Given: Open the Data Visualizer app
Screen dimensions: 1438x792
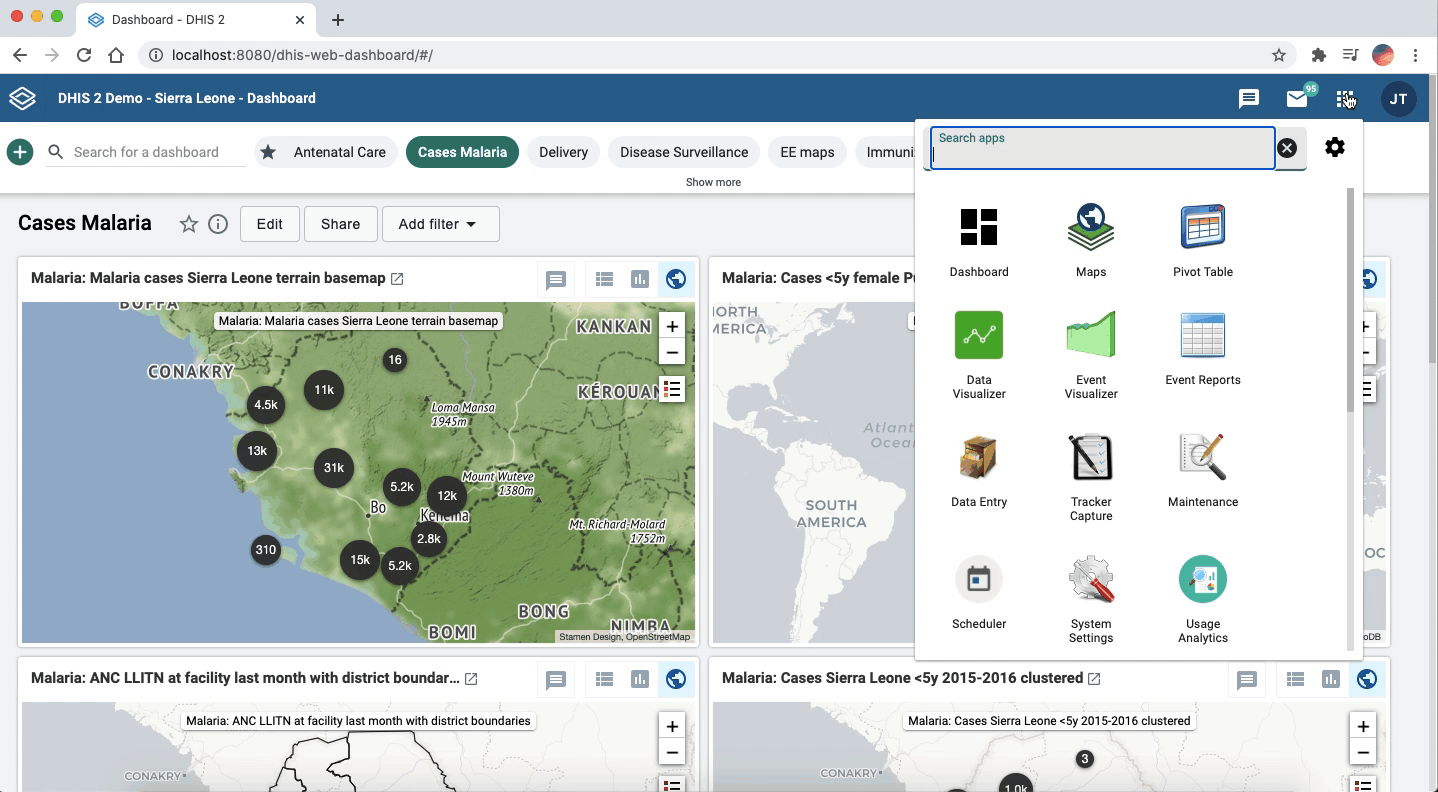Looking at the screenshot, I should [x=978, y=336].
